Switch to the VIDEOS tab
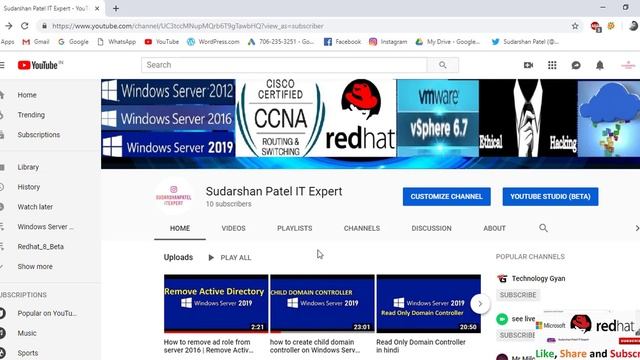640x360 pixels. point(233,228)
